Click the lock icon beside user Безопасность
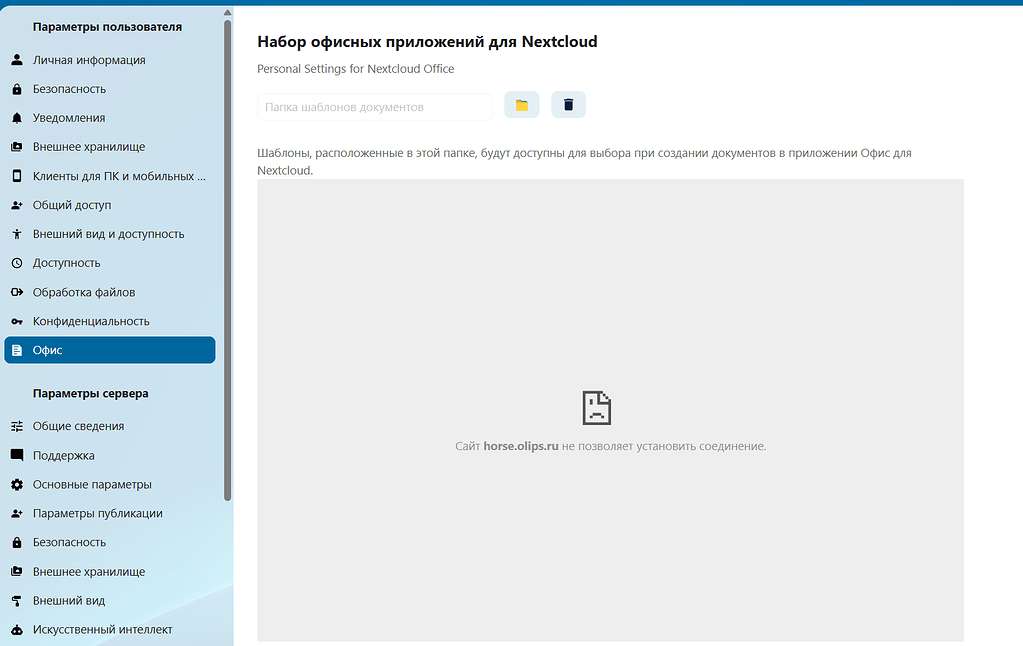 [x=17, y=89]
